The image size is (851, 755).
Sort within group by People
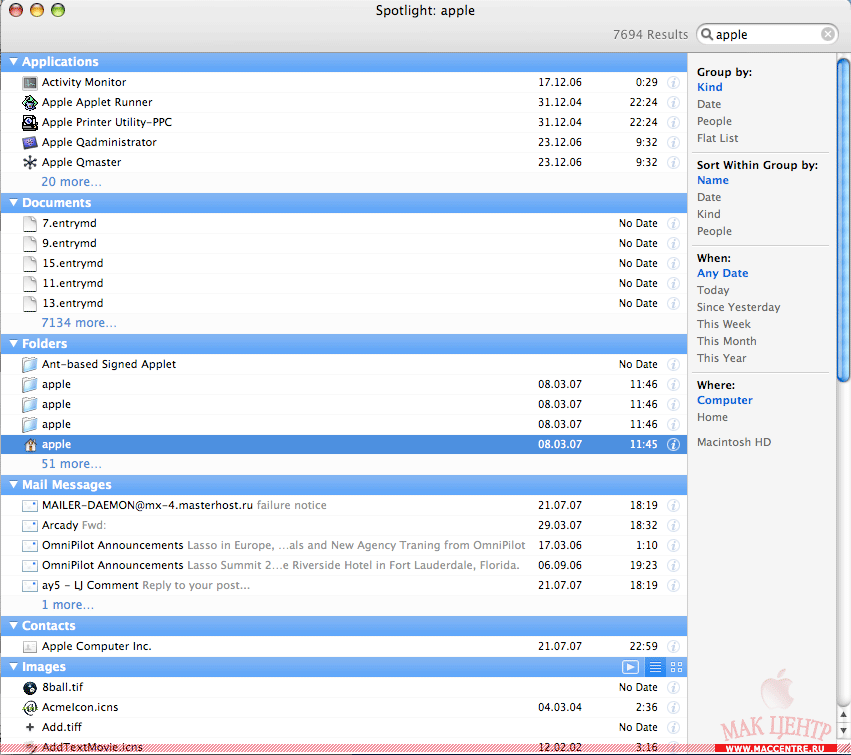714,232
